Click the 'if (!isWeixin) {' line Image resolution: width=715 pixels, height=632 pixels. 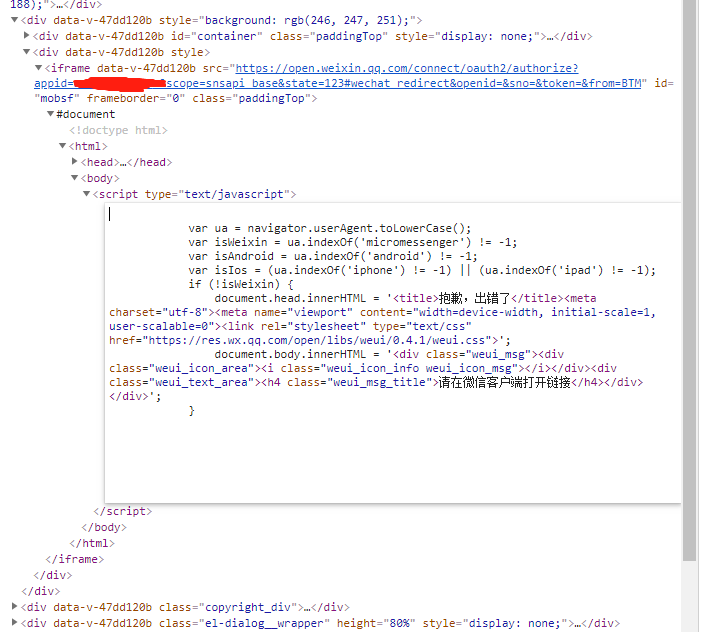tap(241, 285)
